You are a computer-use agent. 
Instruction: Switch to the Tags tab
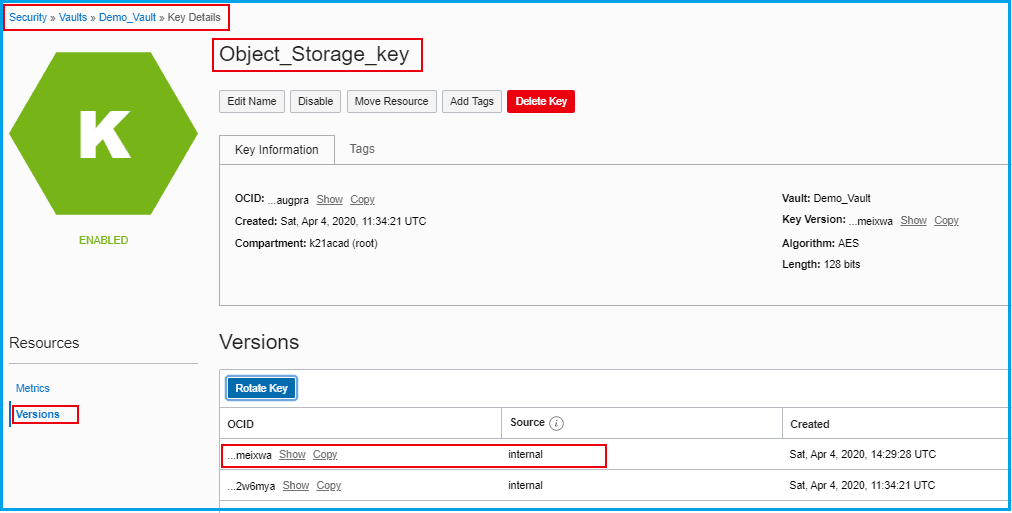(362, 149)
